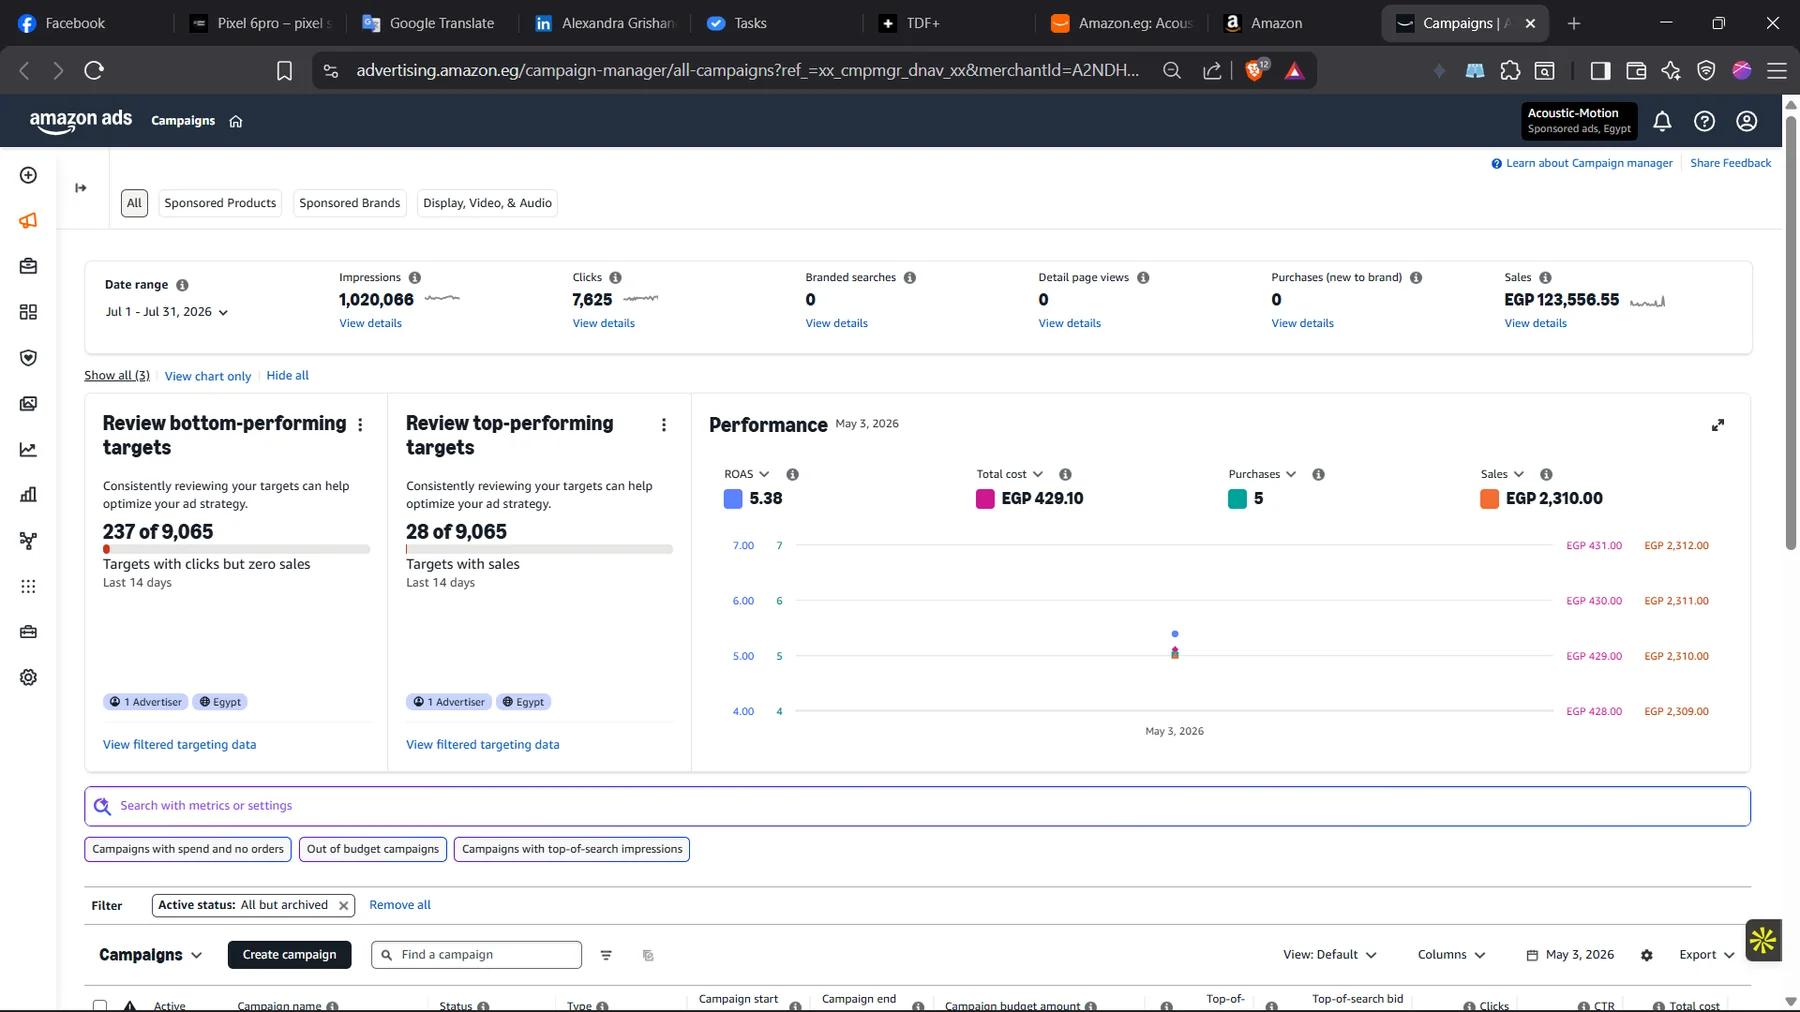Viewport: 1800px width, 1012px height.
Task: Click View chart only link
Action: click(x=208, y=376)
